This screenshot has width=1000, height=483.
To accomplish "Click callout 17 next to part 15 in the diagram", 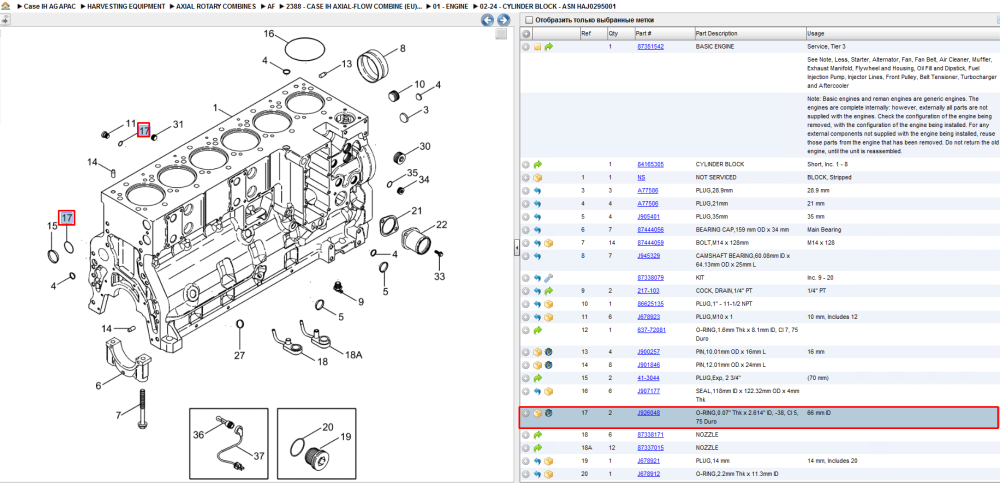I will point(67,218).
